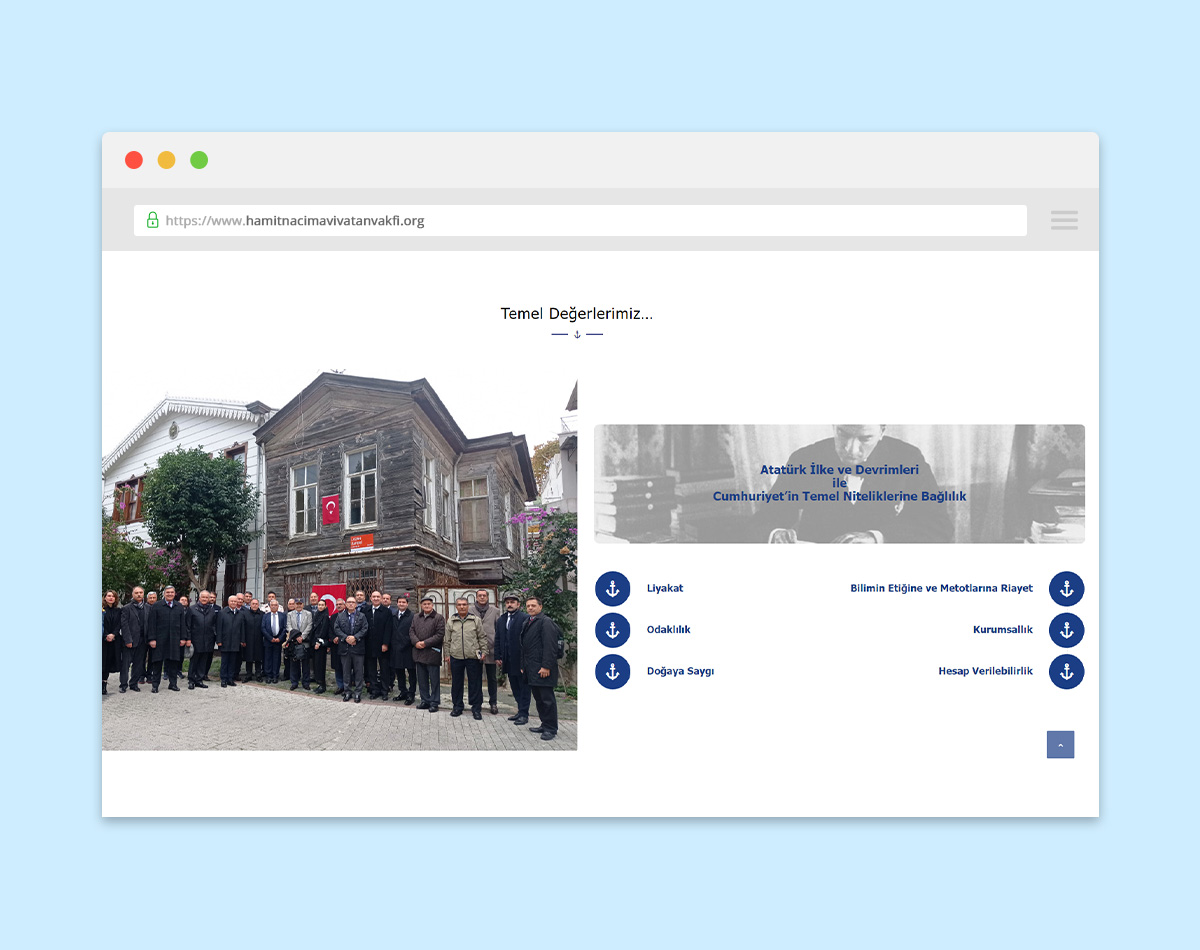Jump back to top with the arrow button
This screenshot has height=950, width=1200.
1060,745
